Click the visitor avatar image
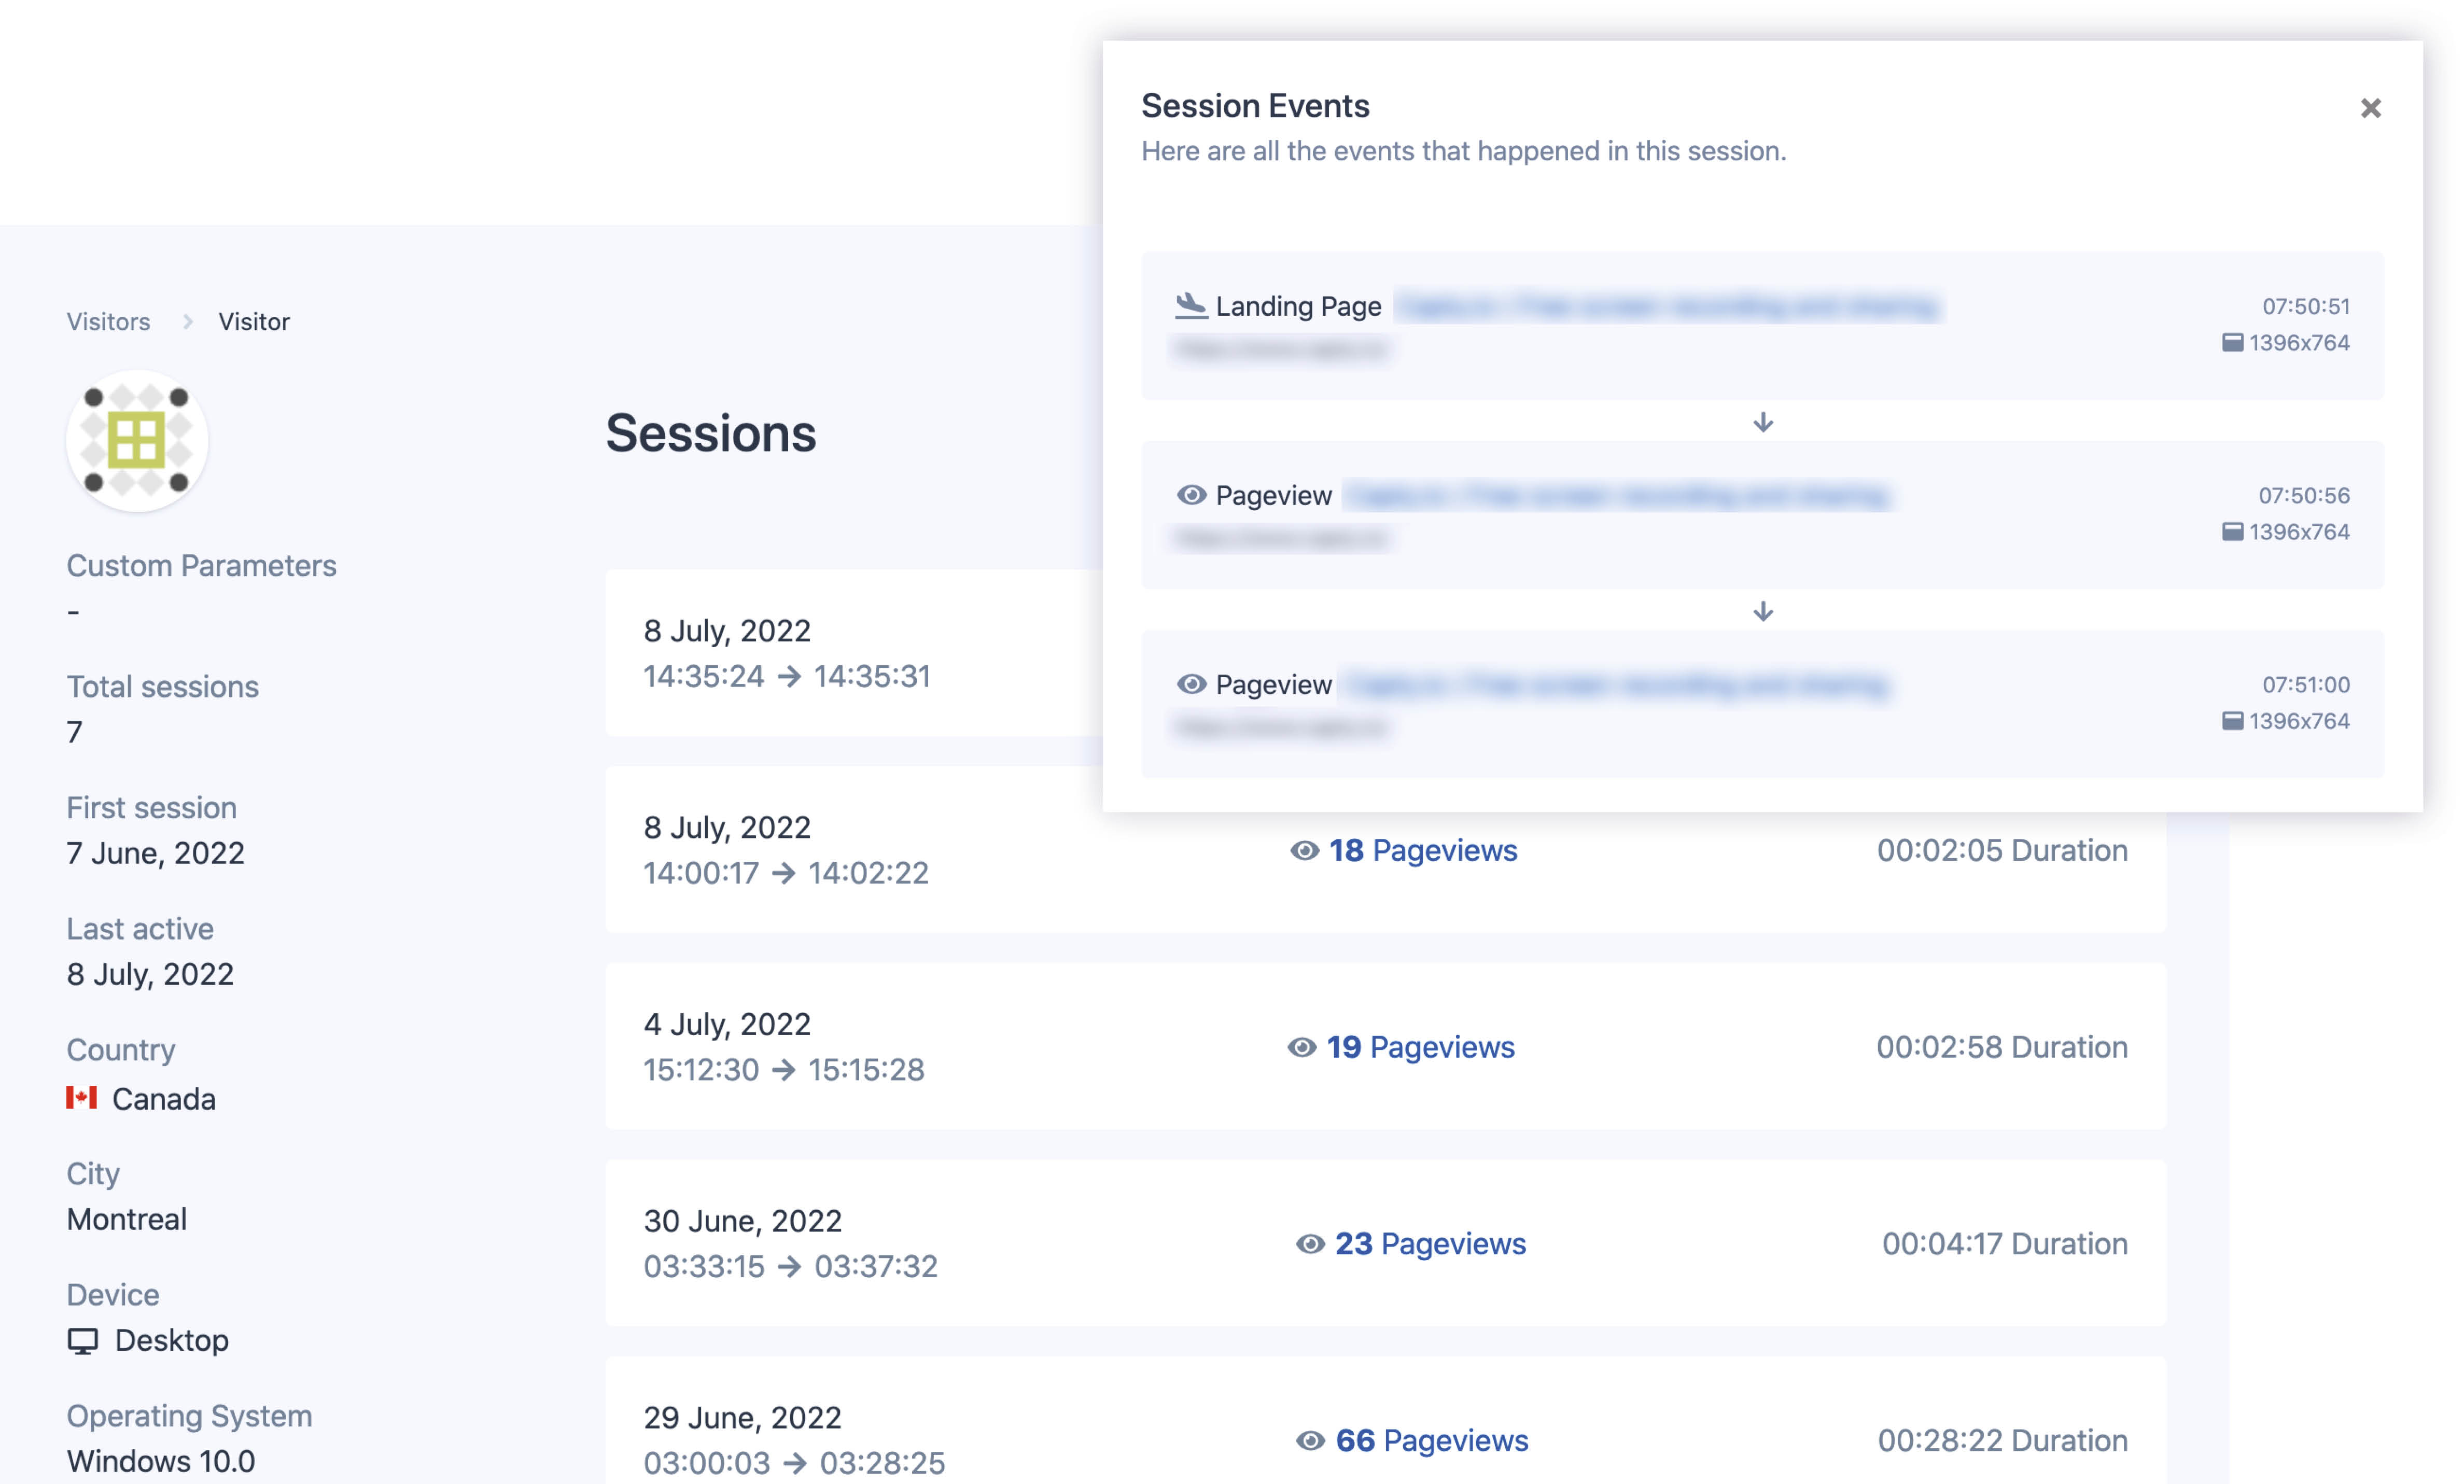 coord(137,440)
